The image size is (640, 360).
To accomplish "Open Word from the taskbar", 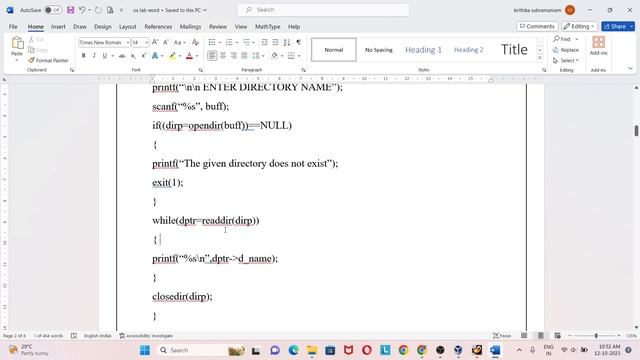I will point(495,350).
